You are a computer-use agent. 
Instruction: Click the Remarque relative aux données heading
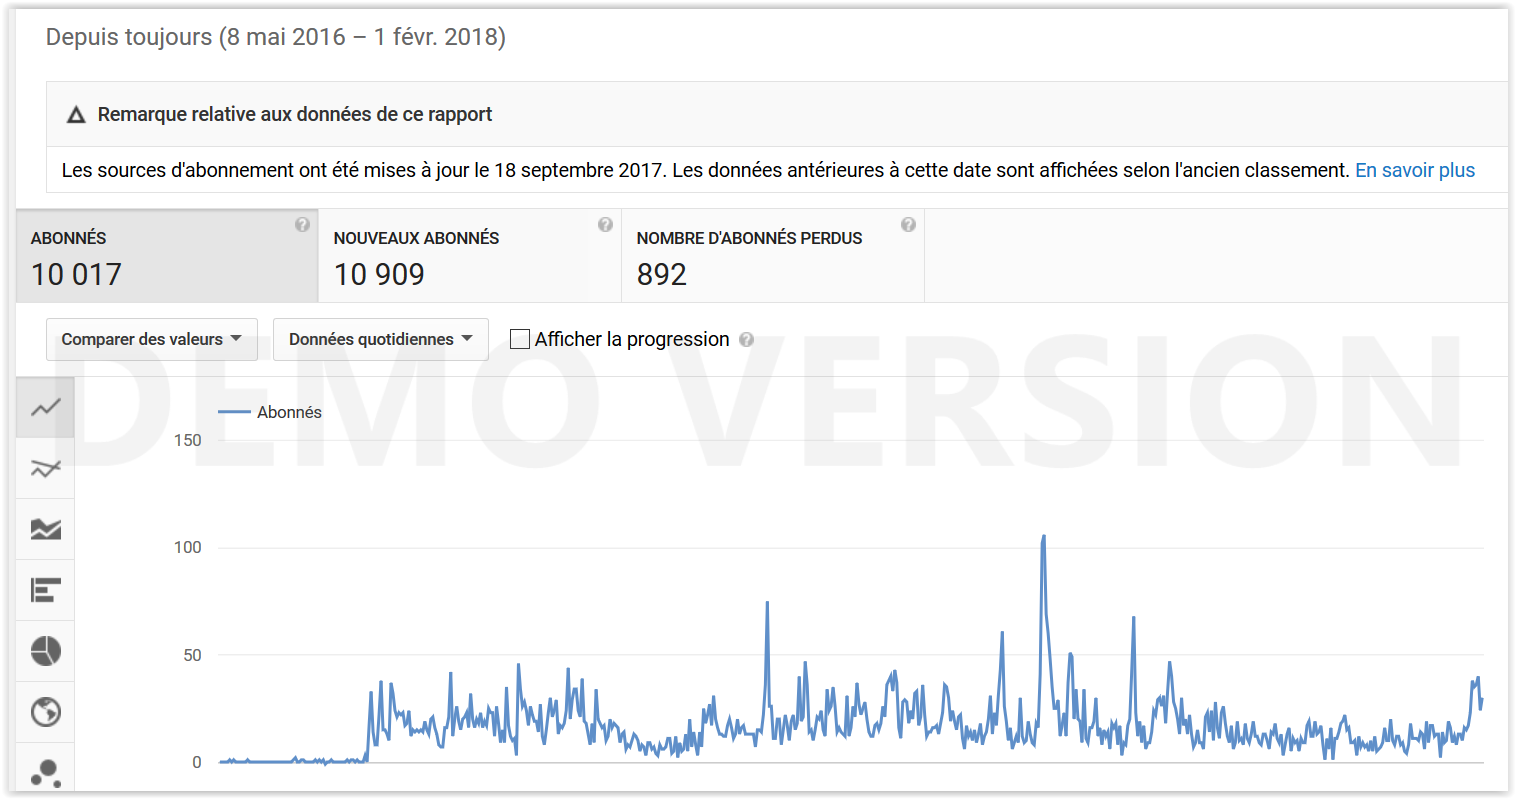(295, 114)
